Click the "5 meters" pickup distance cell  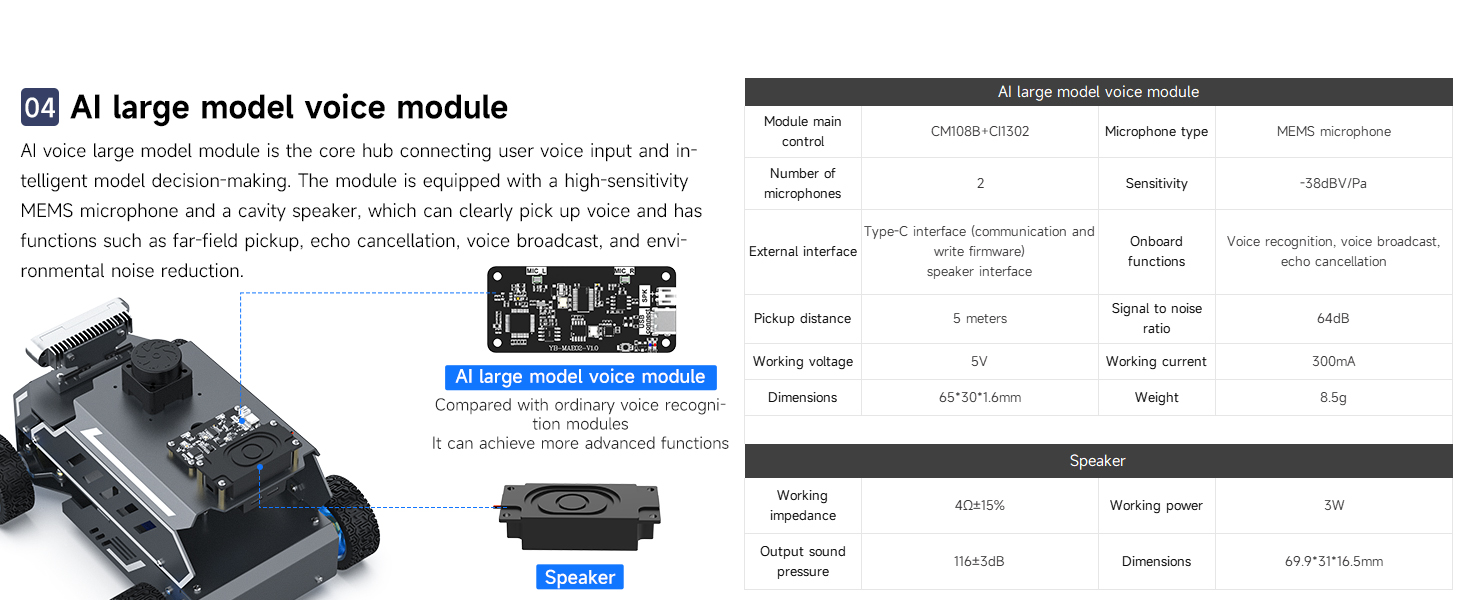[980, 319]
